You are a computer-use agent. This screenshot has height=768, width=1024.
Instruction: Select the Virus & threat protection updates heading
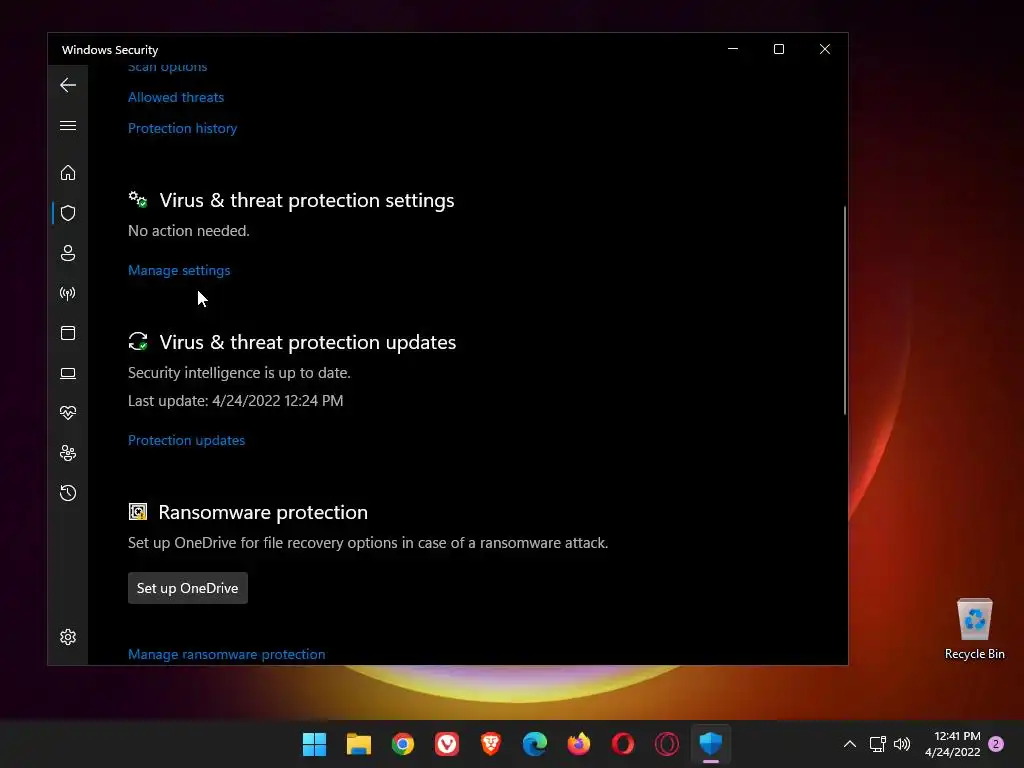coord(308,342)
